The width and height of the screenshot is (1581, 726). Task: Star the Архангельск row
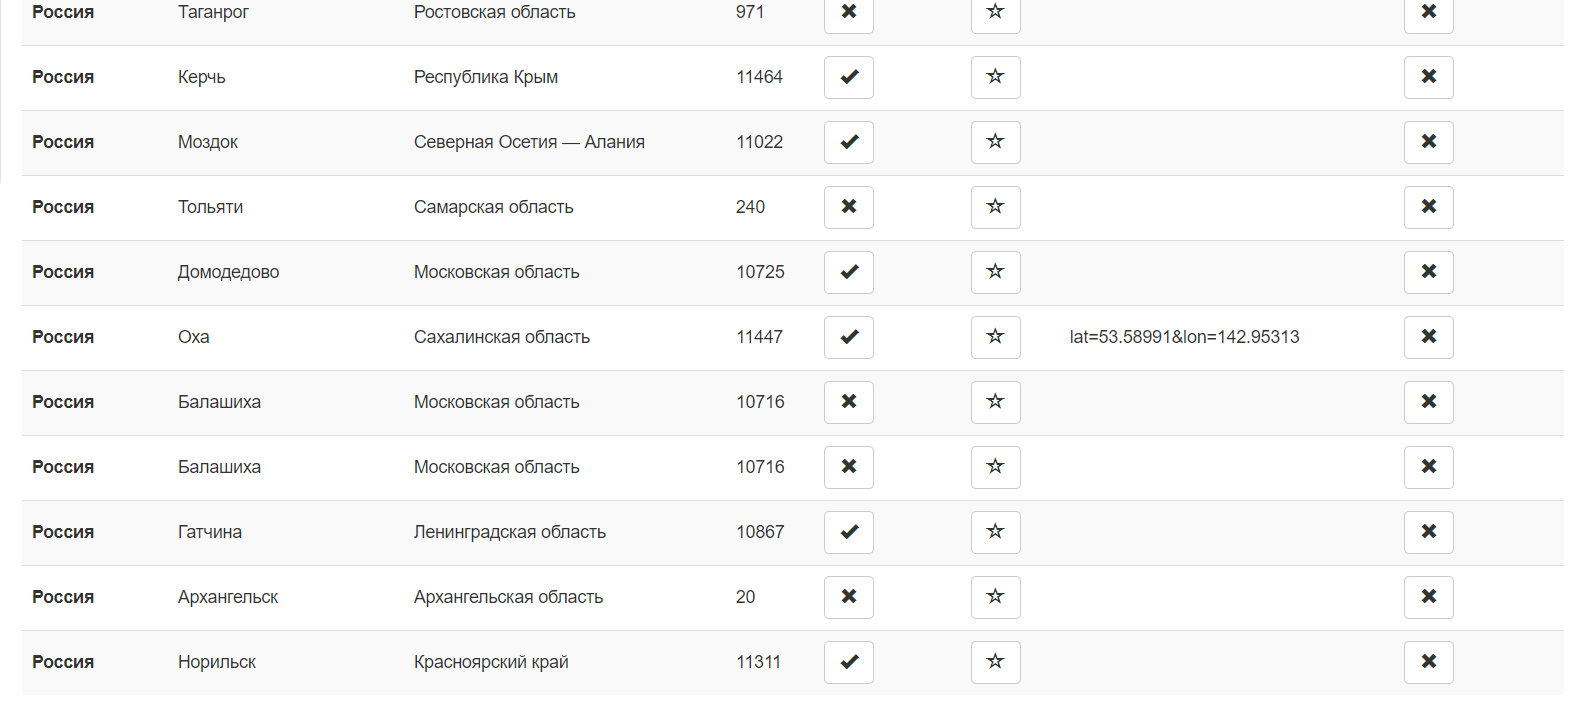(995, 597)
